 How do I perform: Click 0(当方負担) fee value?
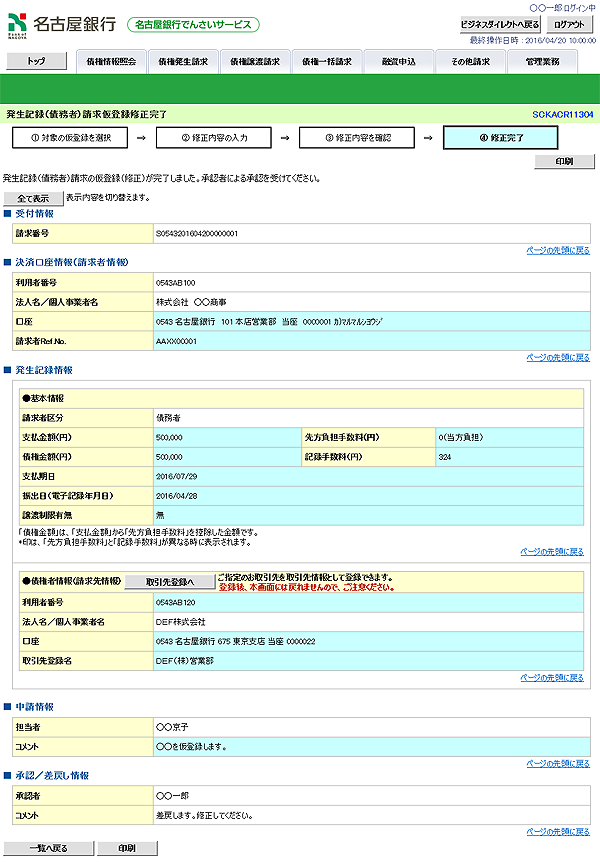click(x=461, y=438)
